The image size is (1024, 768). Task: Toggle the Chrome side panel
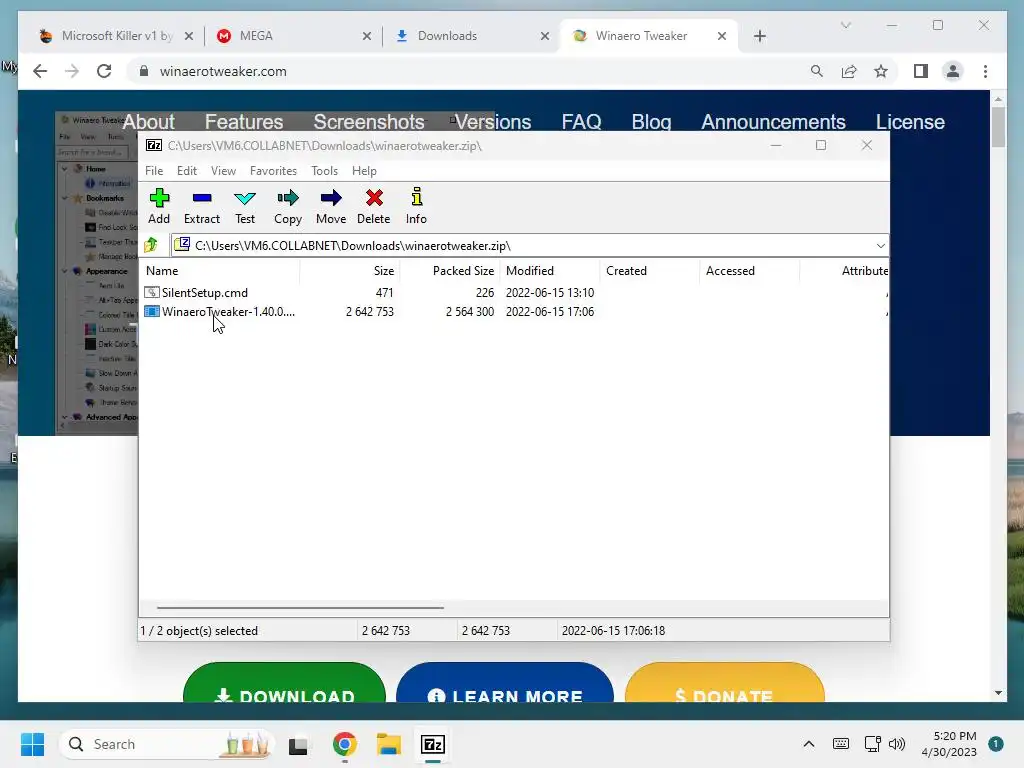921,71
